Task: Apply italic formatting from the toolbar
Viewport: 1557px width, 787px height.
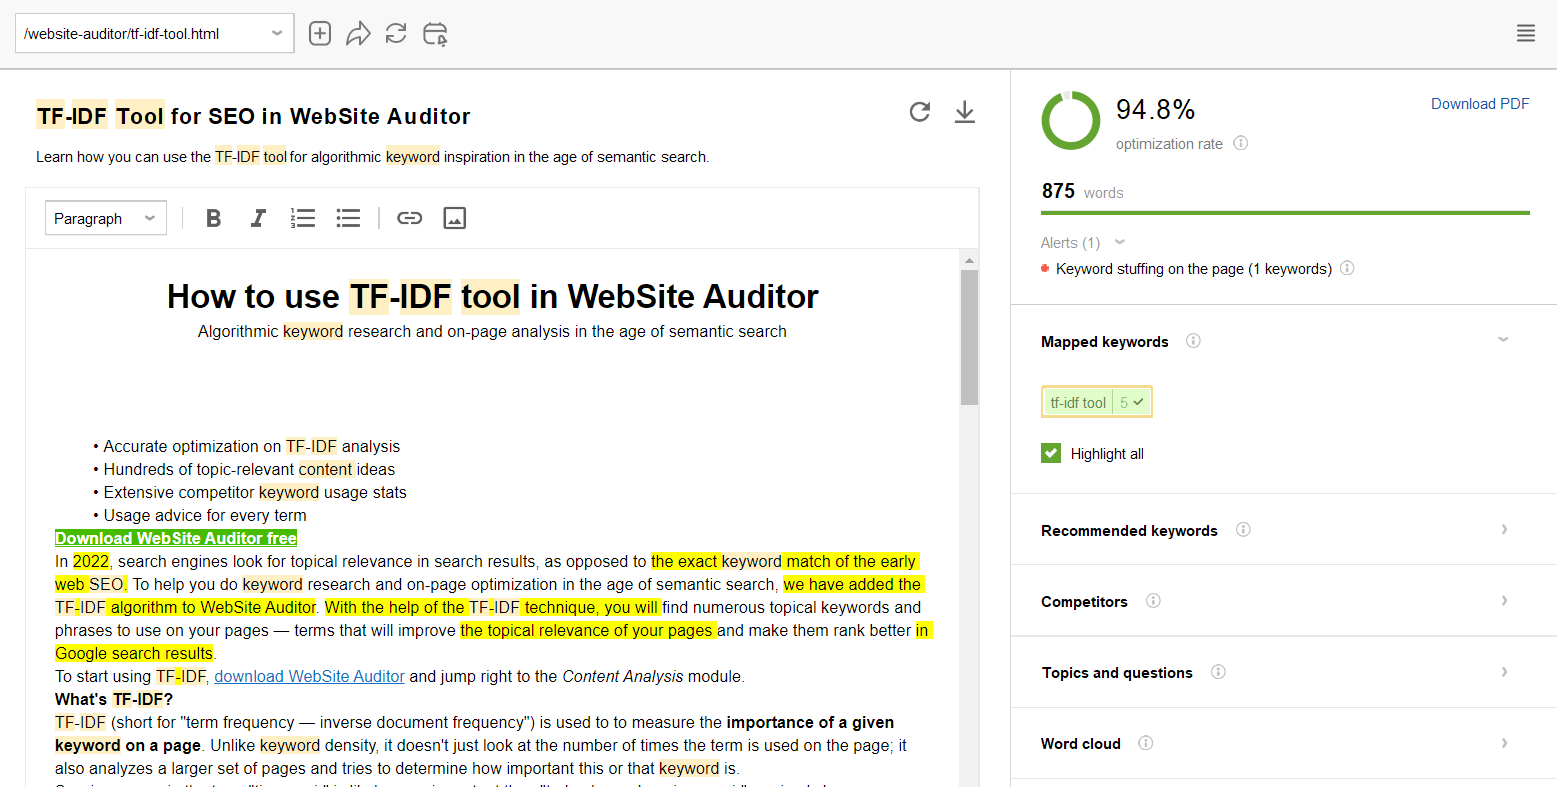Action: [x=258, y=218]
